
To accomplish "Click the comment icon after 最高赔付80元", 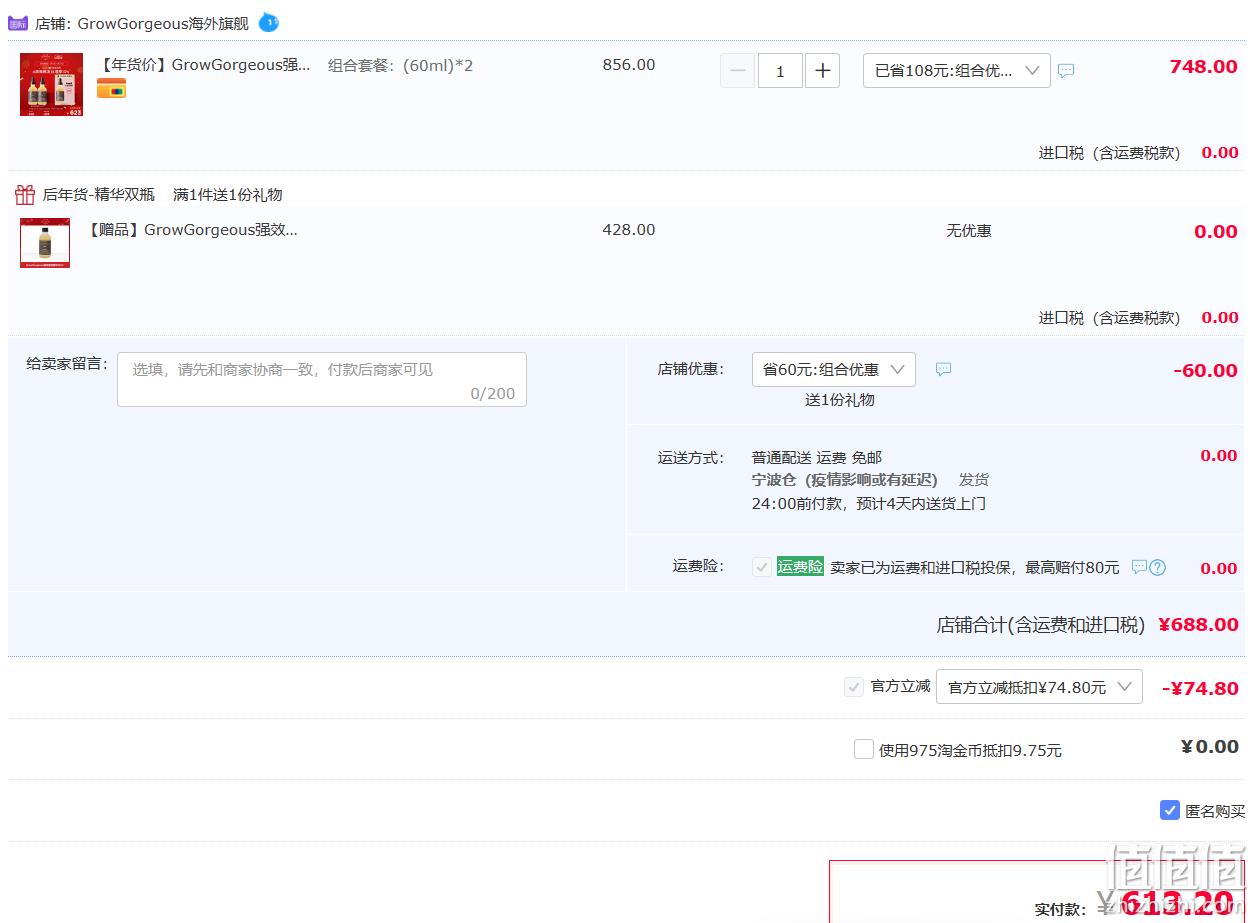I will 1139,567.
